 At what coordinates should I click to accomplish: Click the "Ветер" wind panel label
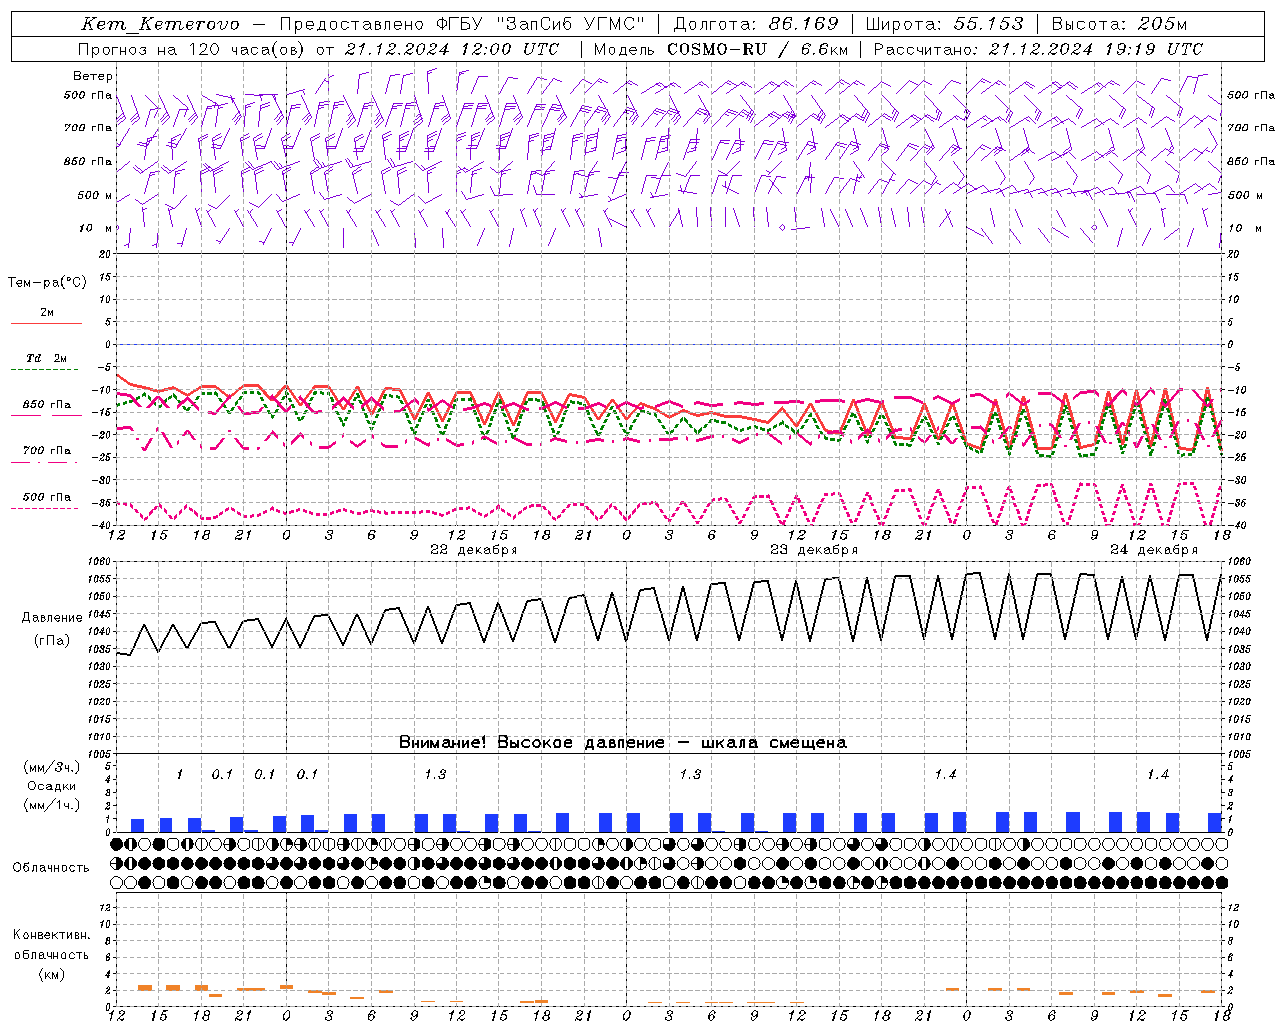[93, 76]
